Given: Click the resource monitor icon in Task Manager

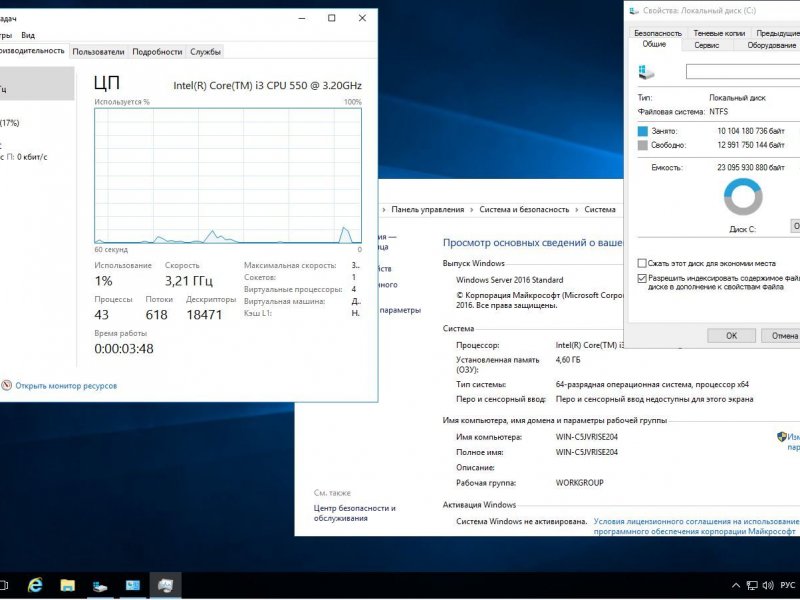Looking at the screenshot, I should coord(6,385).
